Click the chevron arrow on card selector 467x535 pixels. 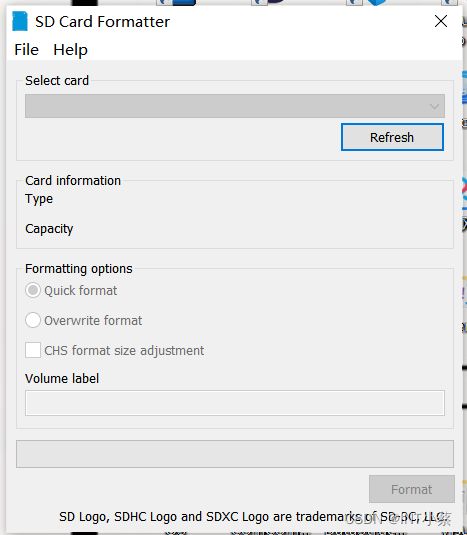pyautogui.click(x=434, y=106)
